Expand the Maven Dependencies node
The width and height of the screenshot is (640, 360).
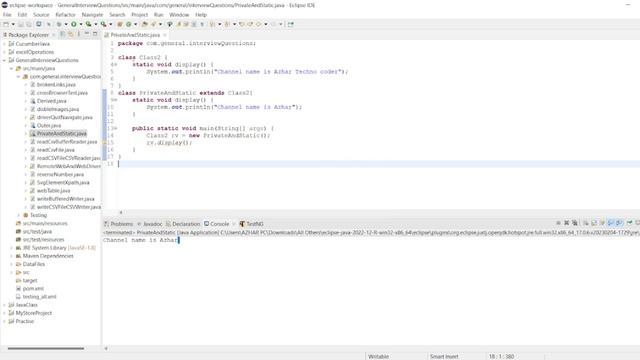coord(11,256)
